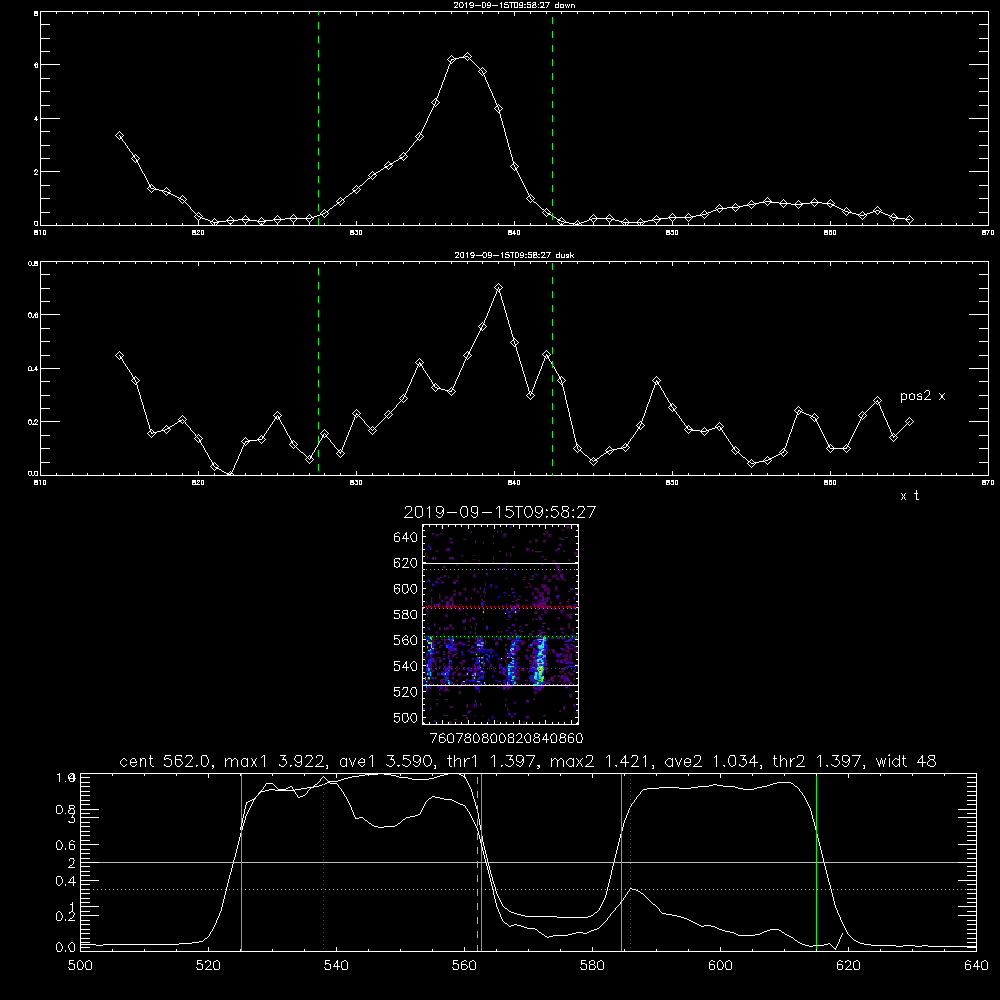Click the '560' y-axis label of the heatmap
The height and width of the screenshot is (1000, 1000).
coord(406,640)
